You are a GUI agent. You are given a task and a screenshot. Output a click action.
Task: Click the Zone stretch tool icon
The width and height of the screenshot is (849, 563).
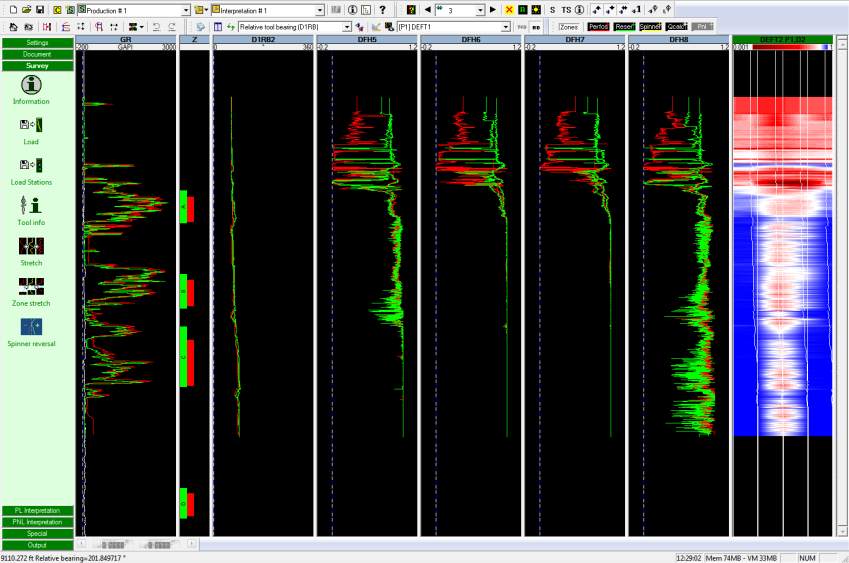point(31,286)
